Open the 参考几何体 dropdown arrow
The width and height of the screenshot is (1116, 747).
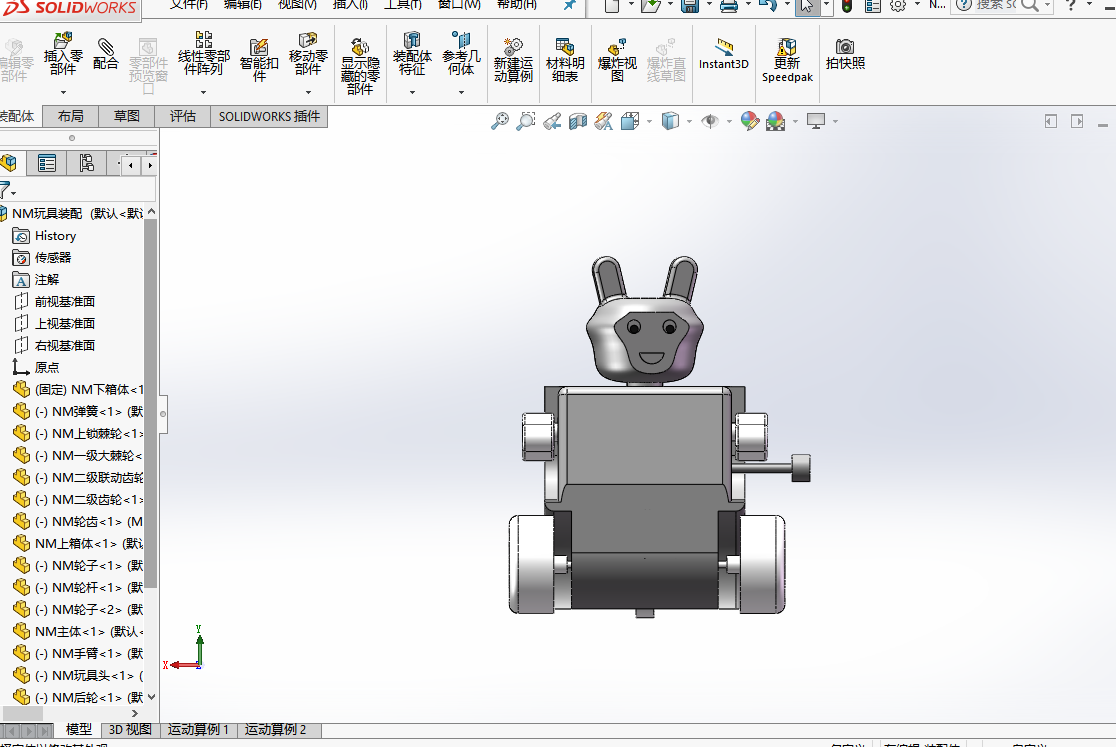point(461,92)
